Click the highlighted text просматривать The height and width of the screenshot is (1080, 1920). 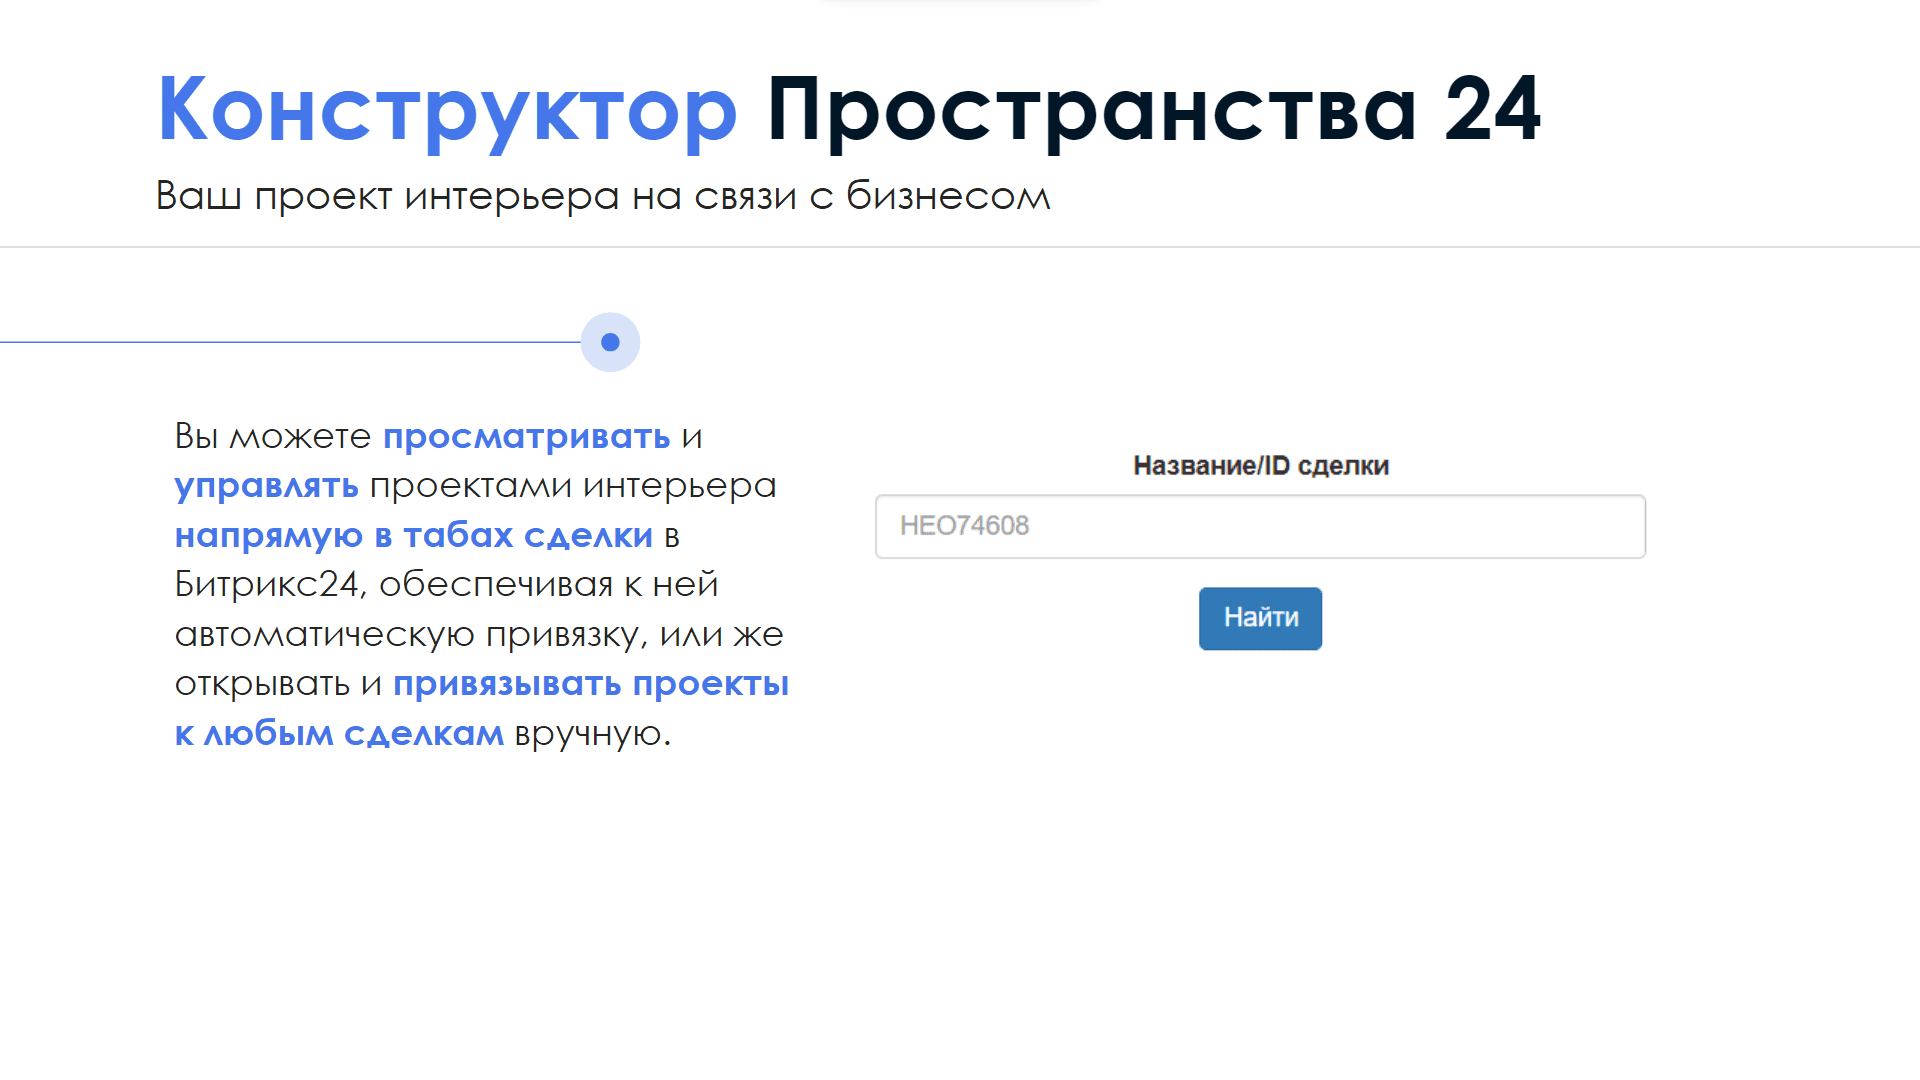click(526, 437)
